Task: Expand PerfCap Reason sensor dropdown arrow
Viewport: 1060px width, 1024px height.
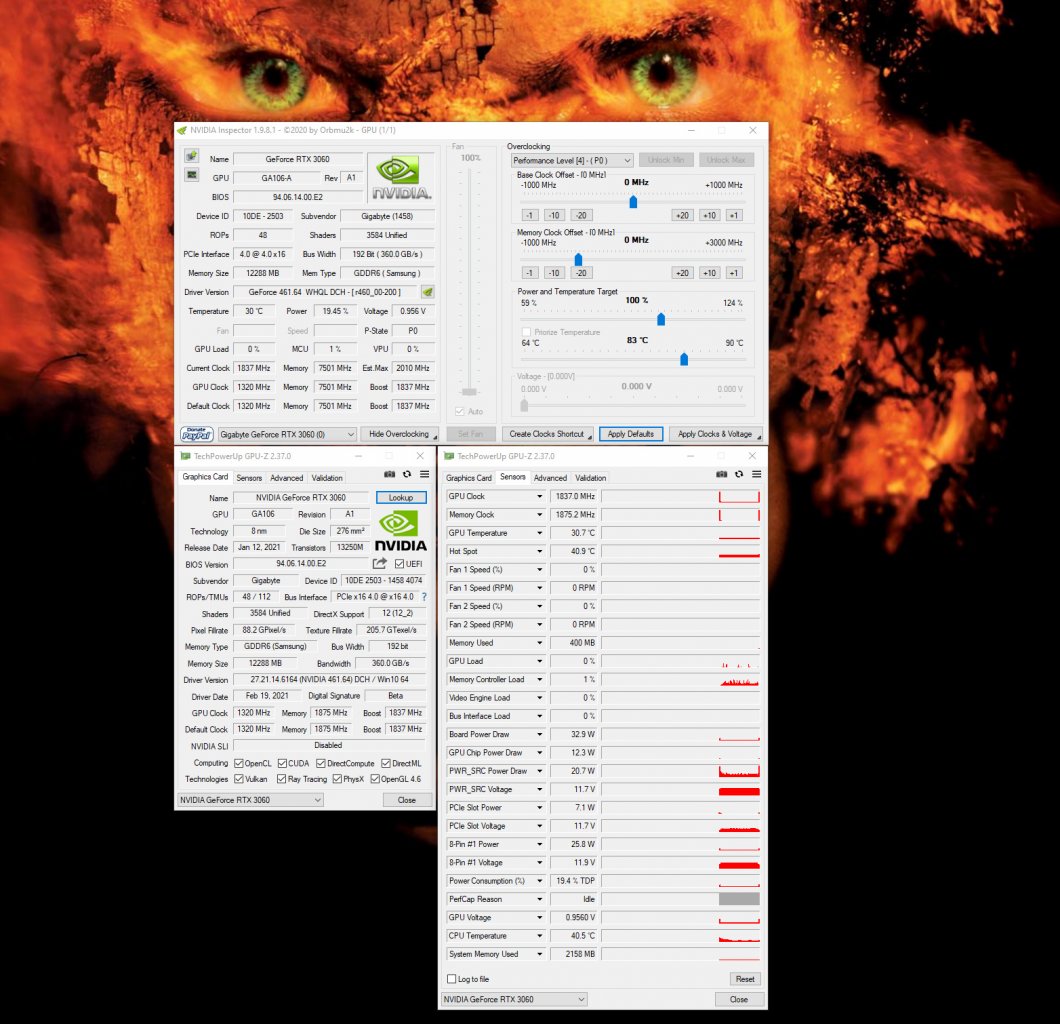Action: tap(539, 899)
